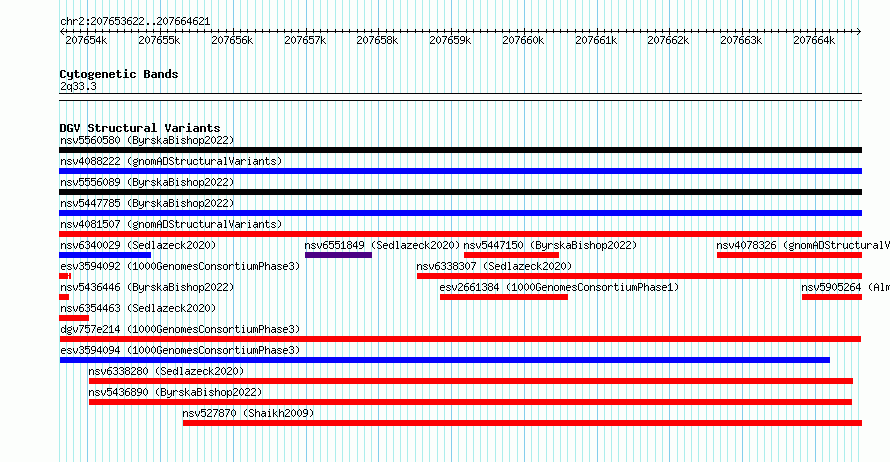This screenshot has width=890, height=462.
Task: Select the blue bar under nsv4088222
Action: pos(460,171)
